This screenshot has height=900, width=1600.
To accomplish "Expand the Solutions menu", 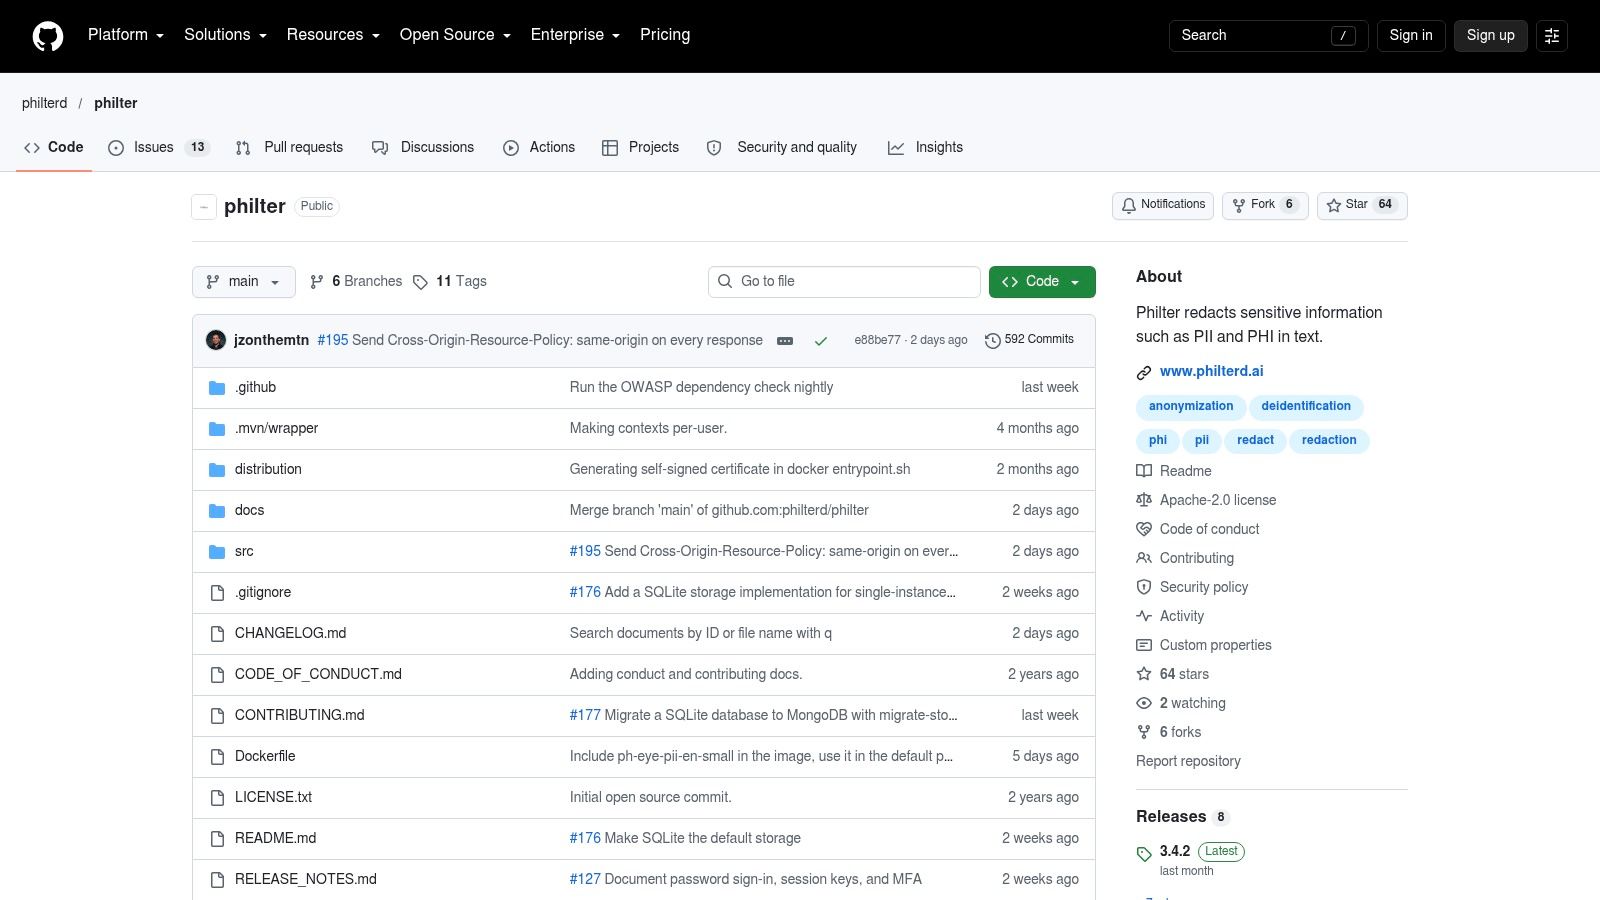I will pos(225,35).
